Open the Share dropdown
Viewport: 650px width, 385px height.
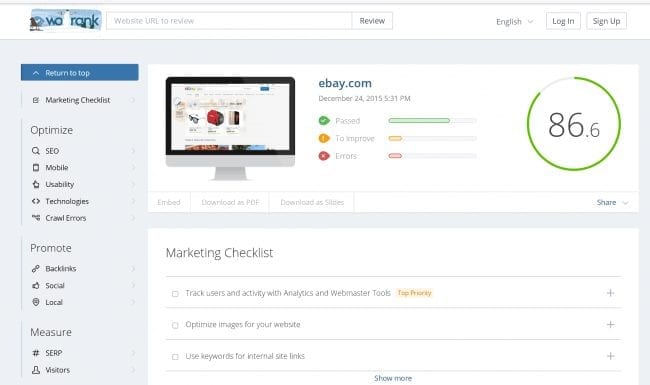click(612, 202)
